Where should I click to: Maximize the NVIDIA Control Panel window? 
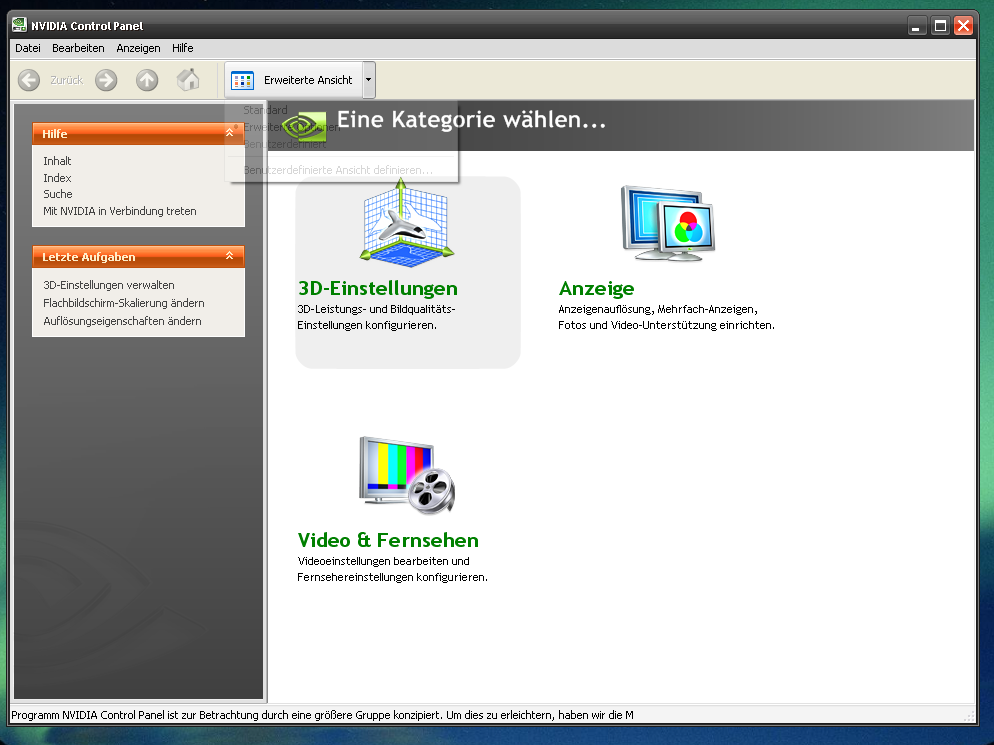click(940, 26)
